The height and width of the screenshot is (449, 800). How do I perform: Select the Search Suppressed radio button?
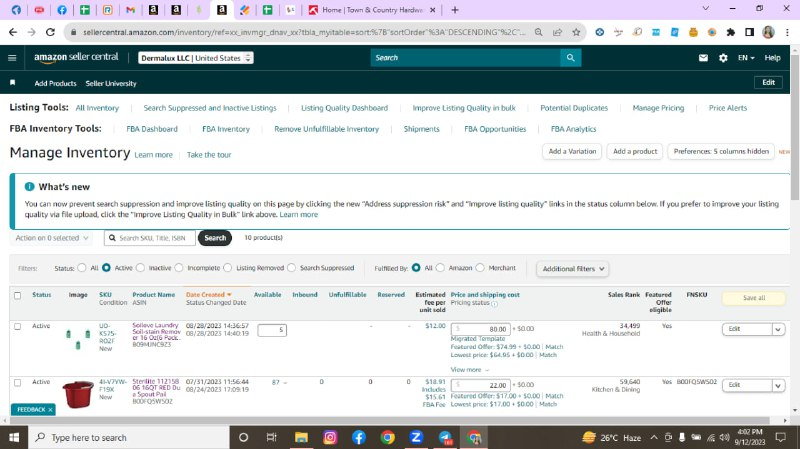tap(291, 268)
